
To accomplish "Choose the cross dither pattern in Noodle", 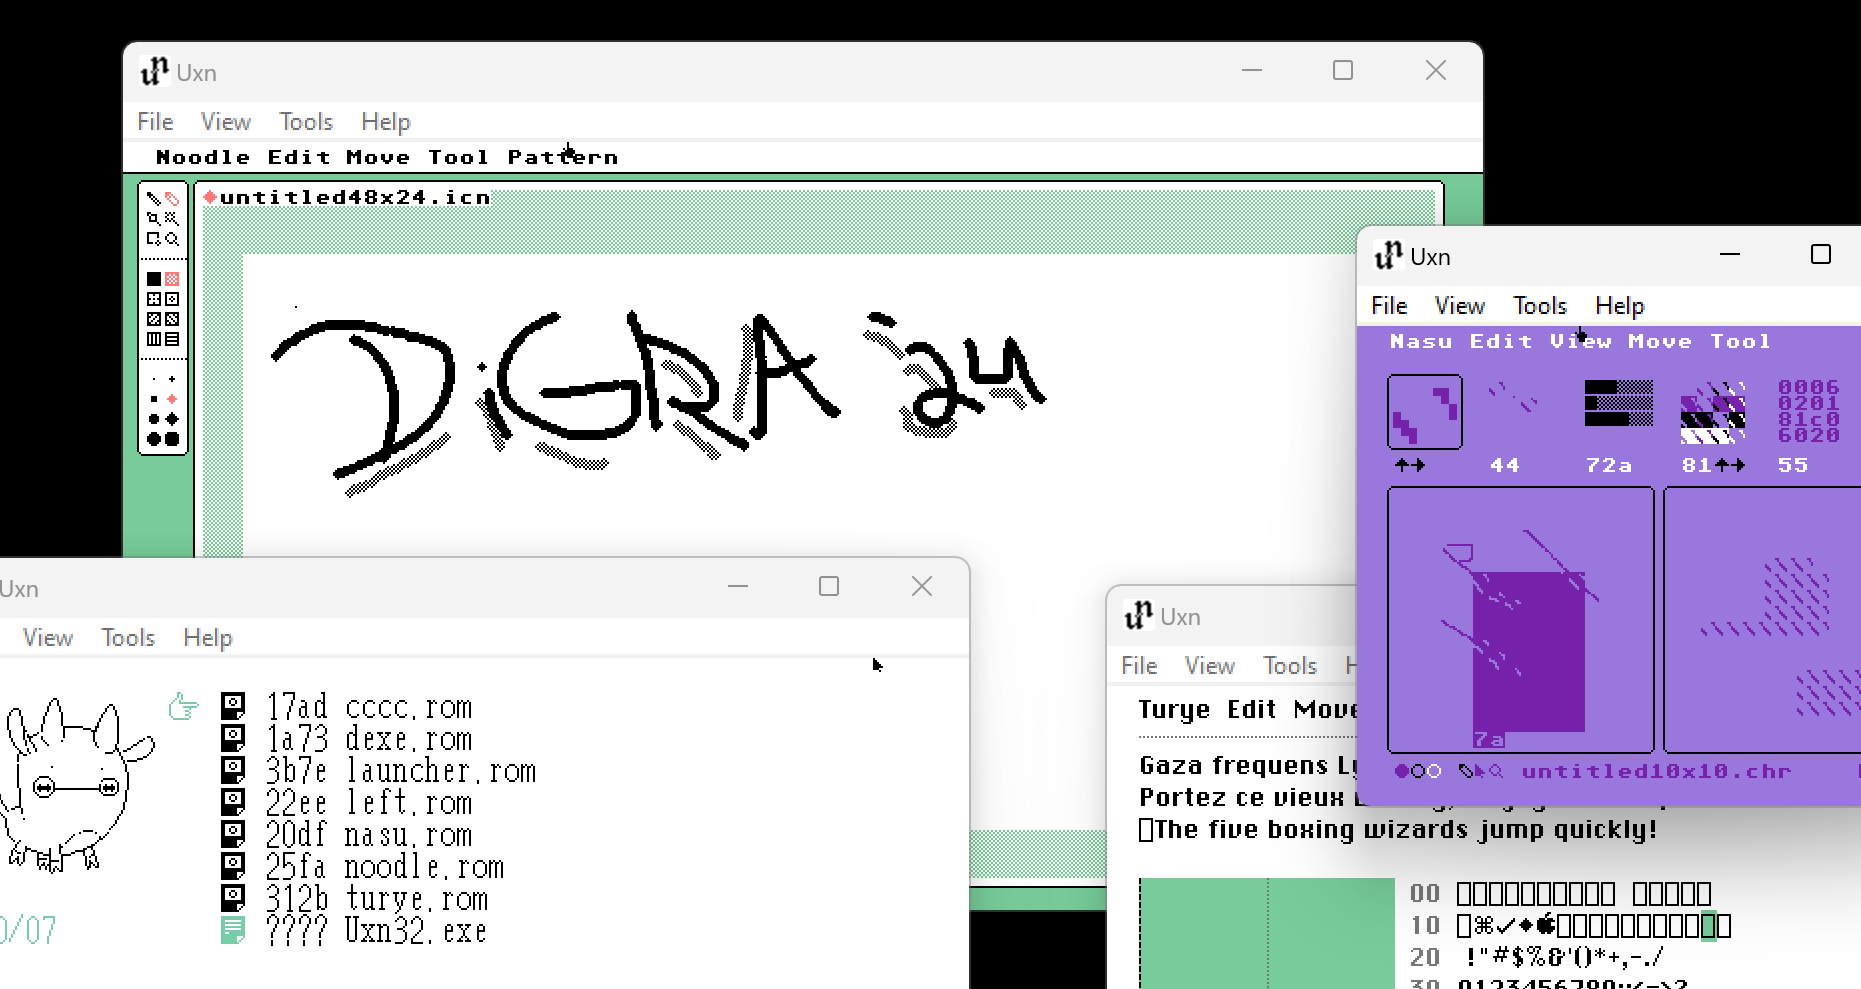I will click(x=154, y=299).
